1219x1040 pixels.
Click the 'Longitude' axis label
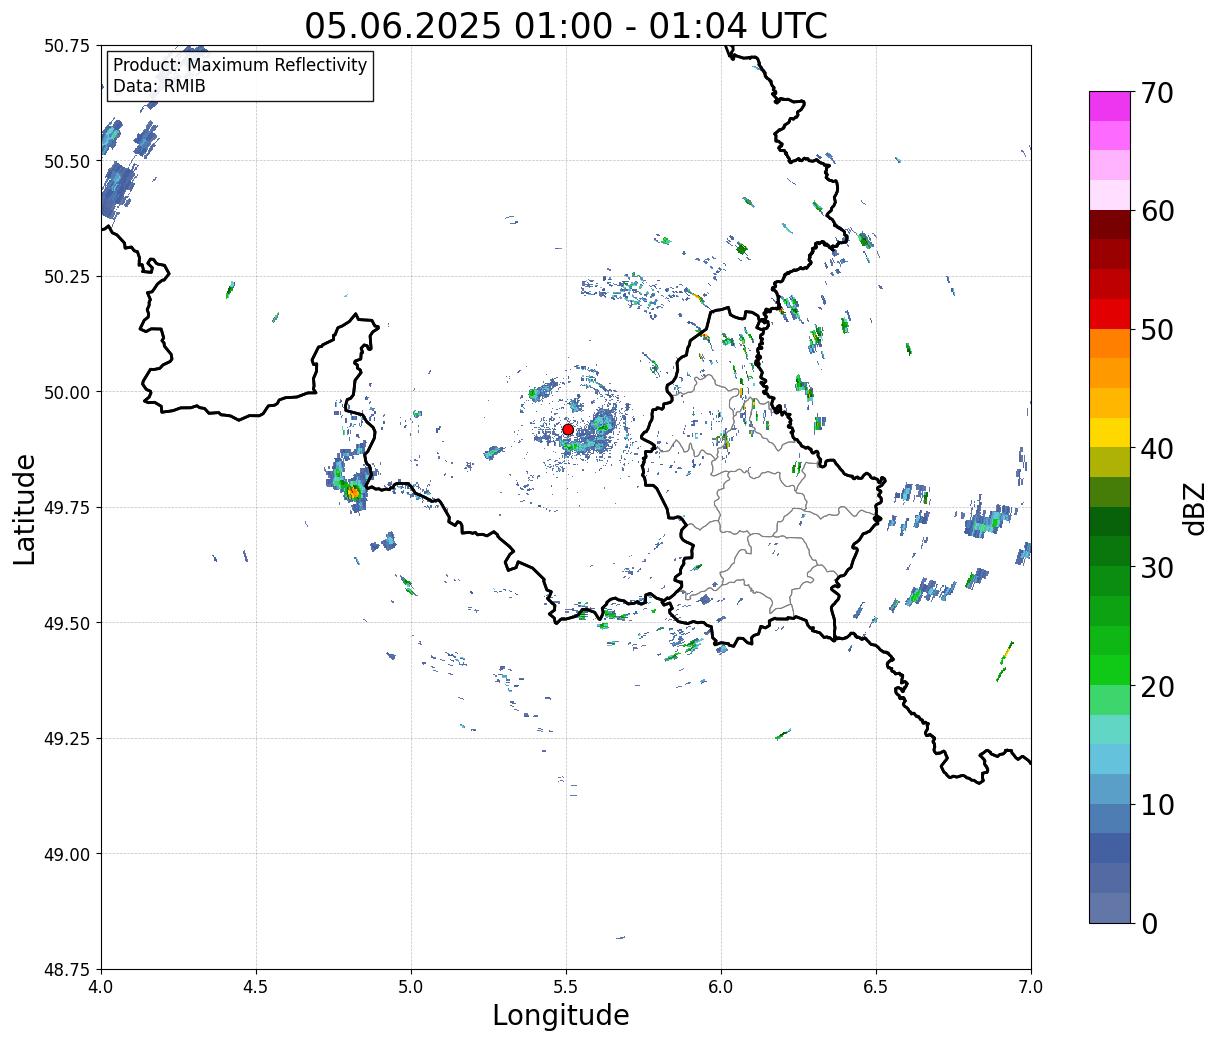(561, 1015)
